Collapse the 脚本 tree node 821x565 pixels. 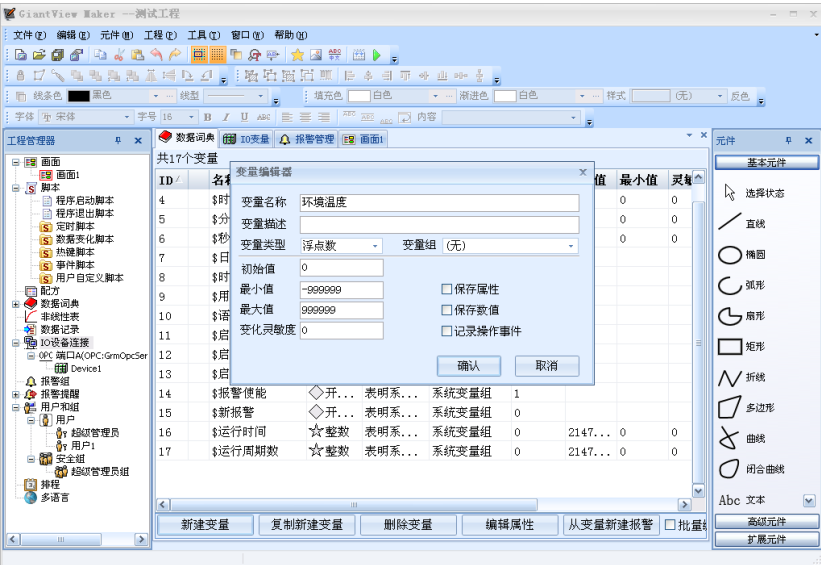click(x=16, y=188)
